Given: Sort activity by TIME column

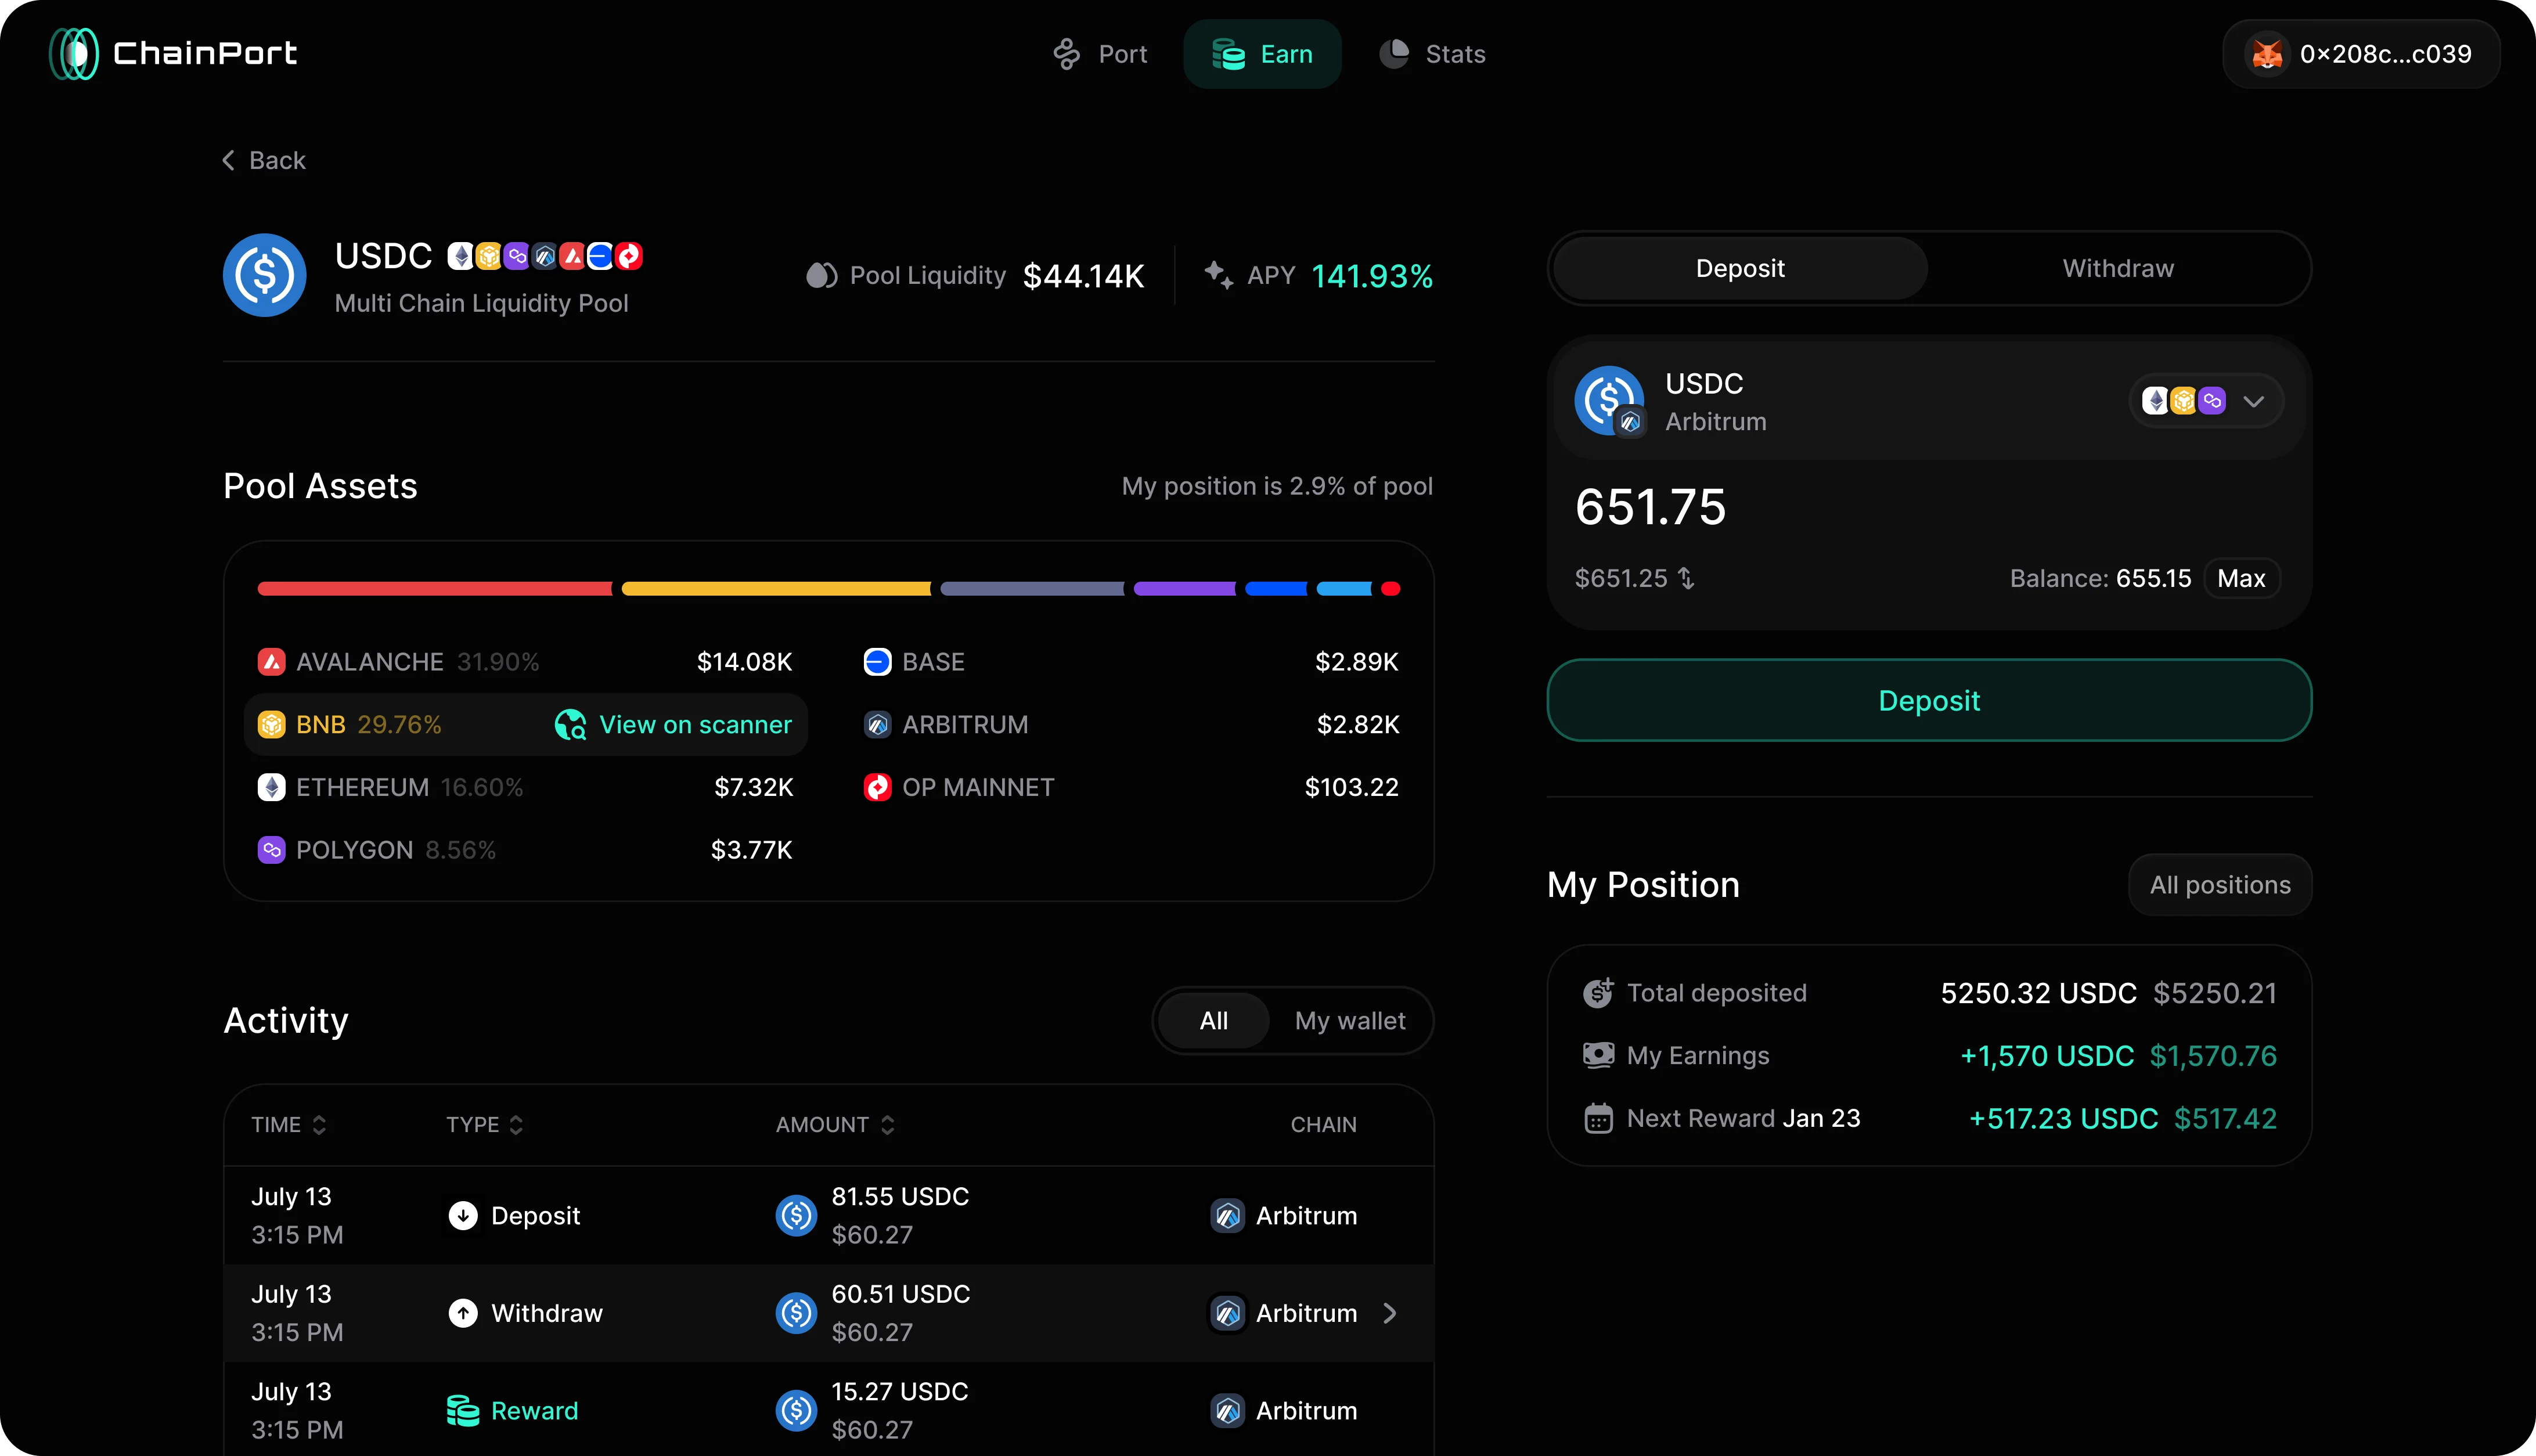Looking at the screenshot, I should click(289, 1125).
